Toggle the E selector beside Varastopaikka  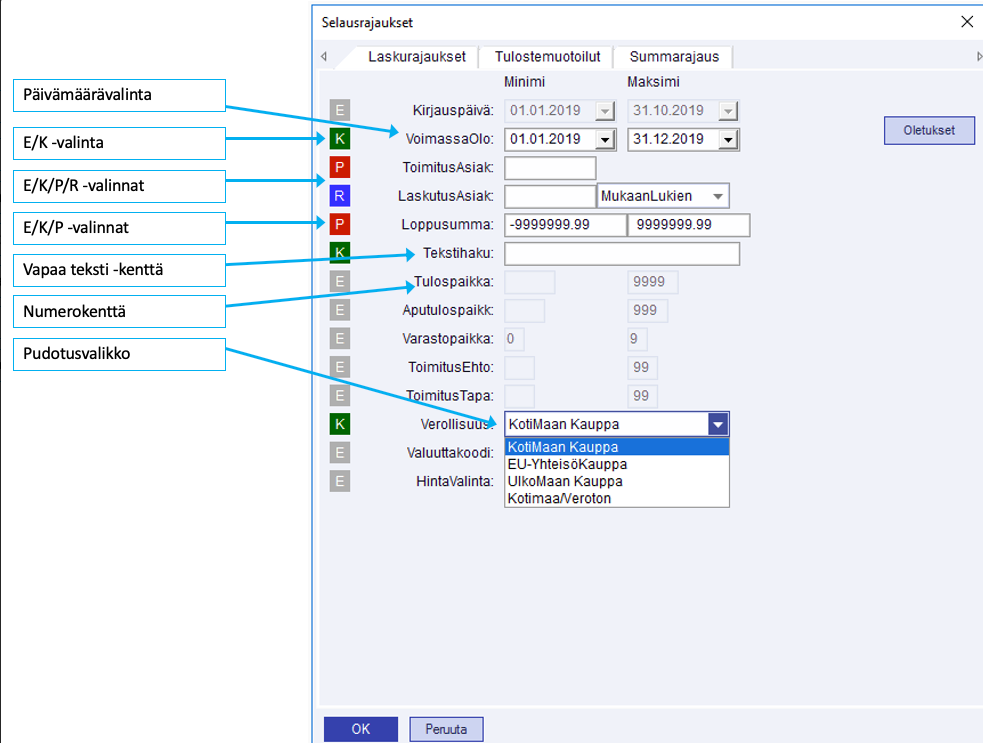pyautogui.click(x=340, y=339)
